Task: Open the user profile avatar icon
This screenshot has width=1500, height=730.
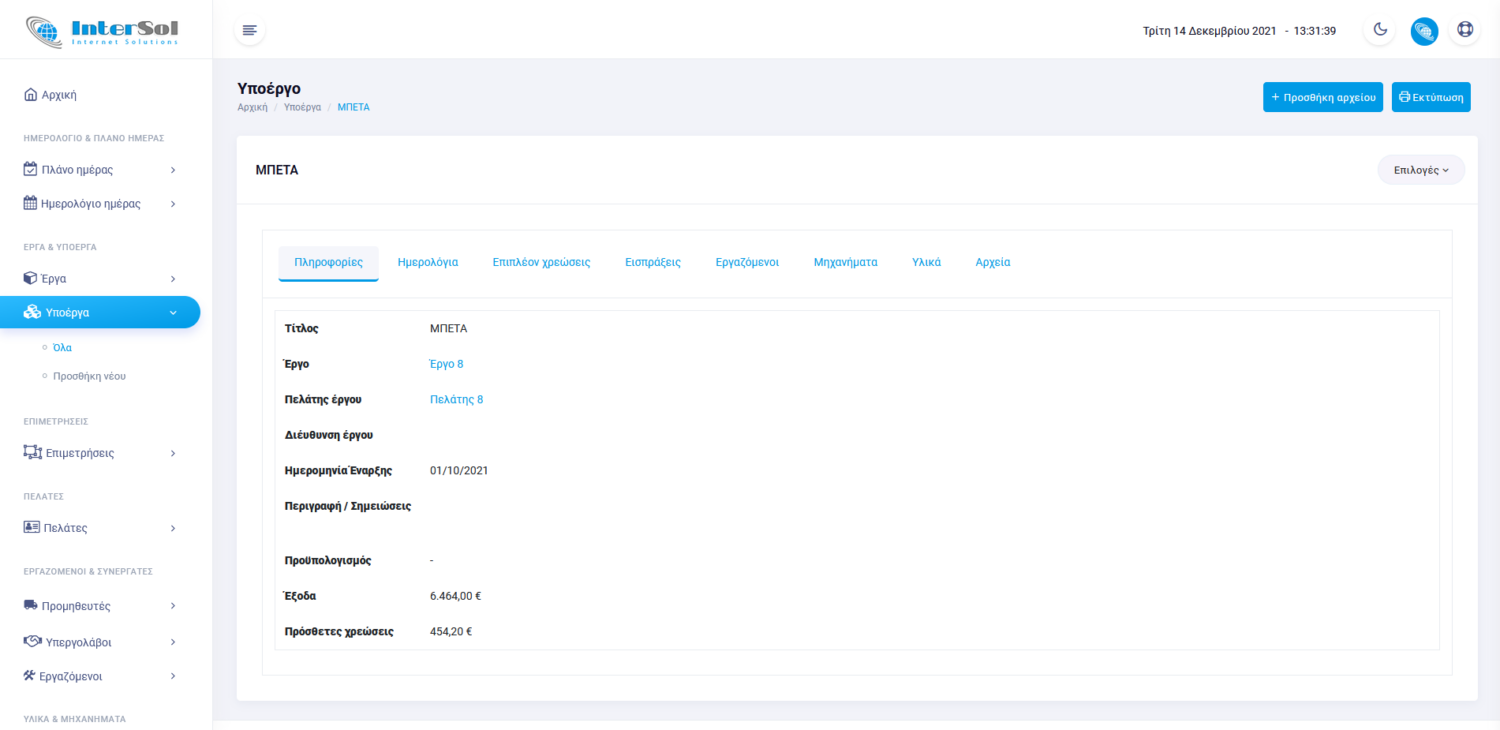Action: [x=1424, y=31]
